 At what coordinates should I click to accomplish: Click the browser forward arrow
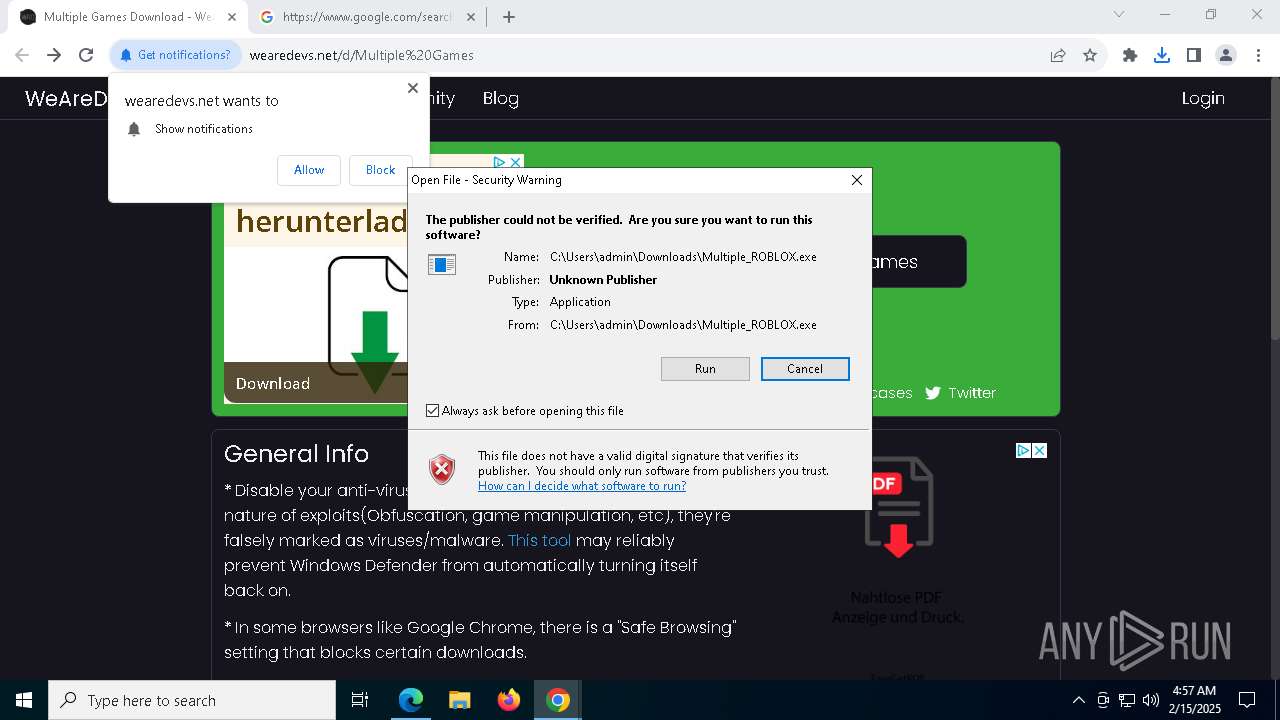[54, 55]
